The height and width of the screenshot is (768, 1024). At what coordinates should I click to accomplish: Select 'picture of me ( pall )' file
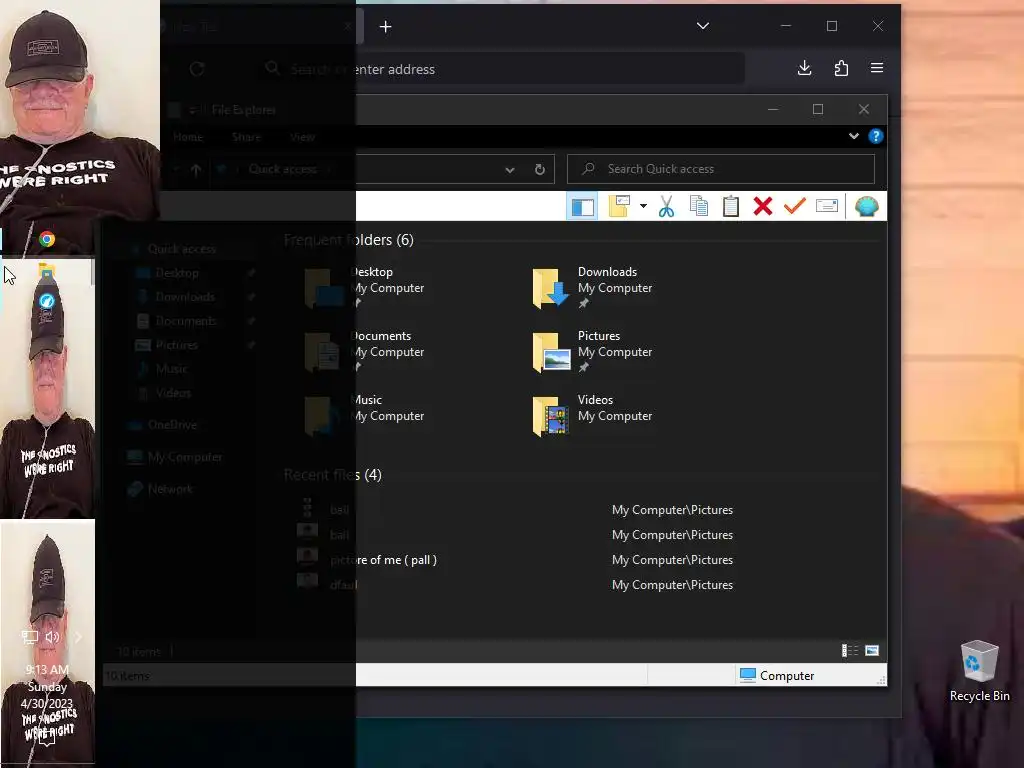coord(383,560)
